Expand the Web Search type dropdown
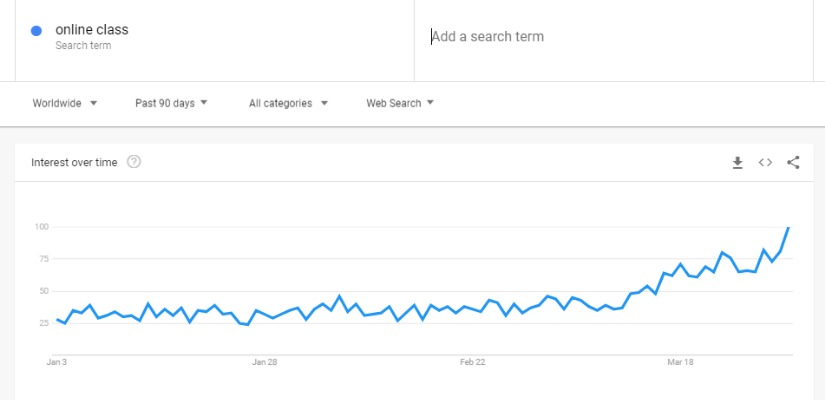 point(400,103)
